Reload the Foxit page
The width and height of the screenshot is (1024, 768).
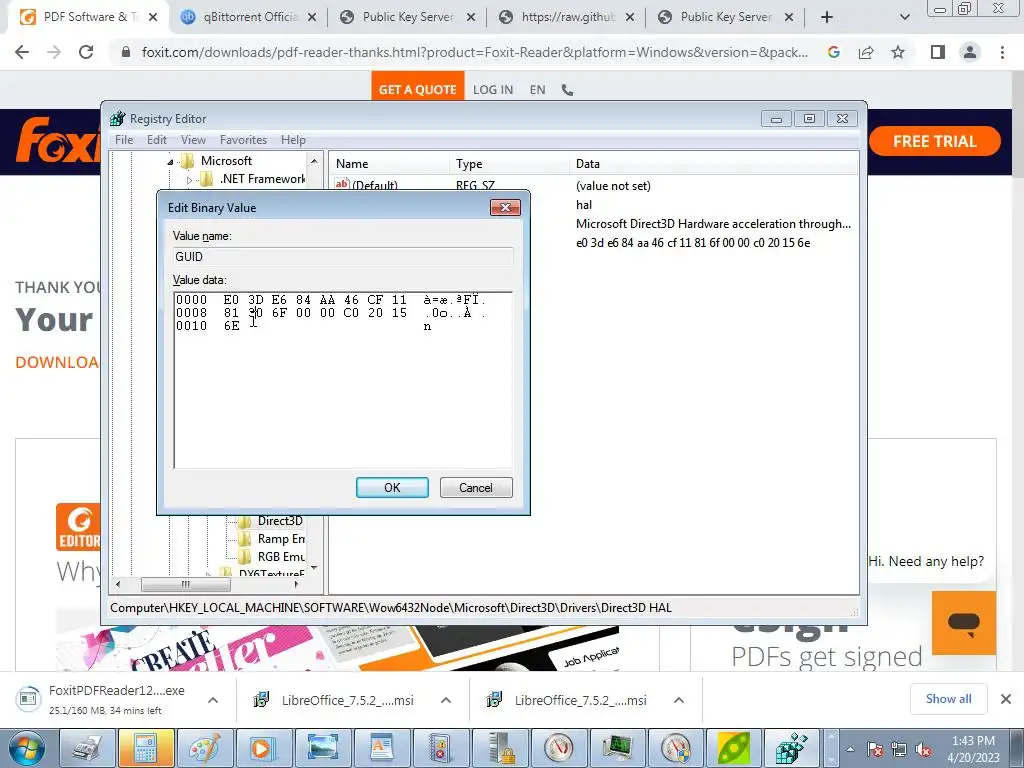tap(86, 52)
